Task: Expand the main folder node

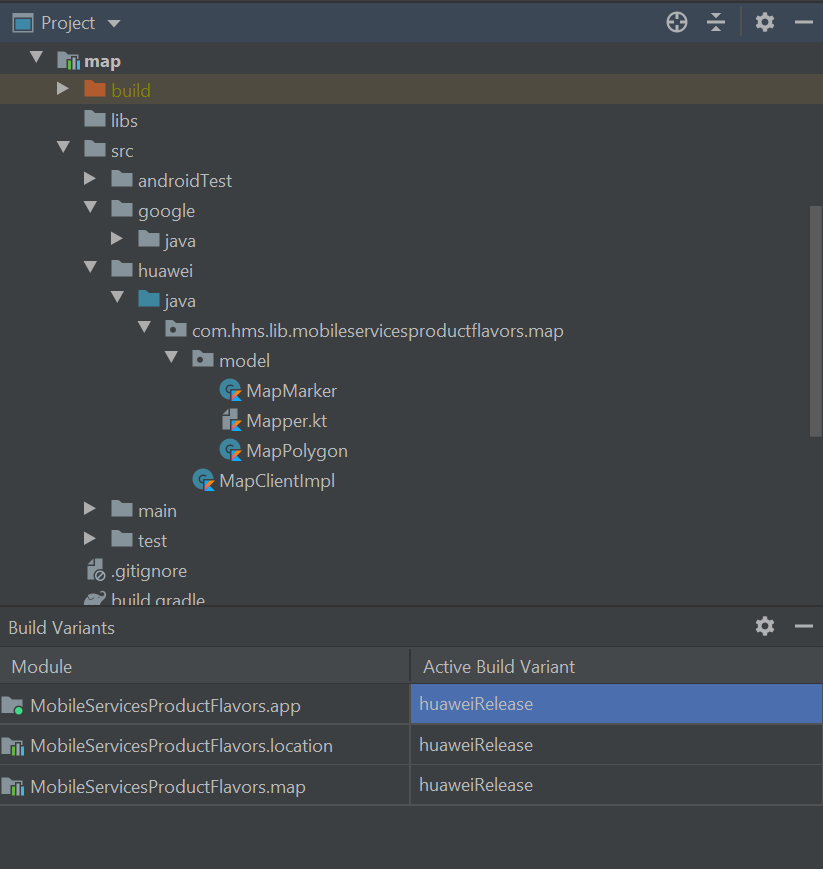Action: pos(90,509)
